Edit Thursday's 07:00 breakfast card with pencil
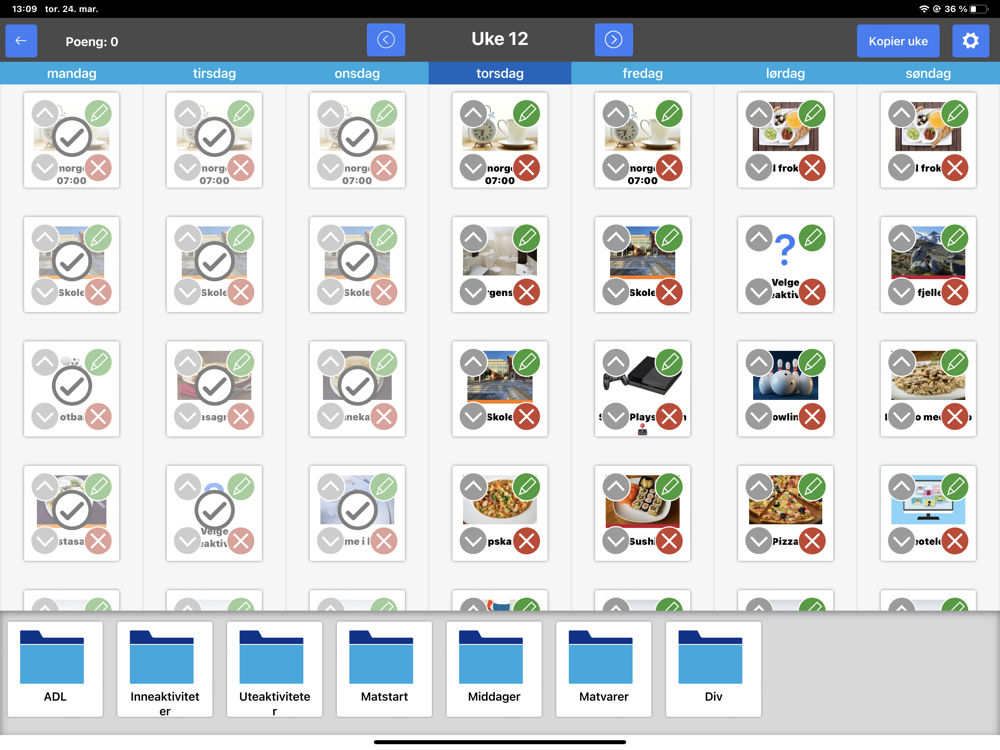The height and width of the screenshot is (750, 1000). click(527, 114)
